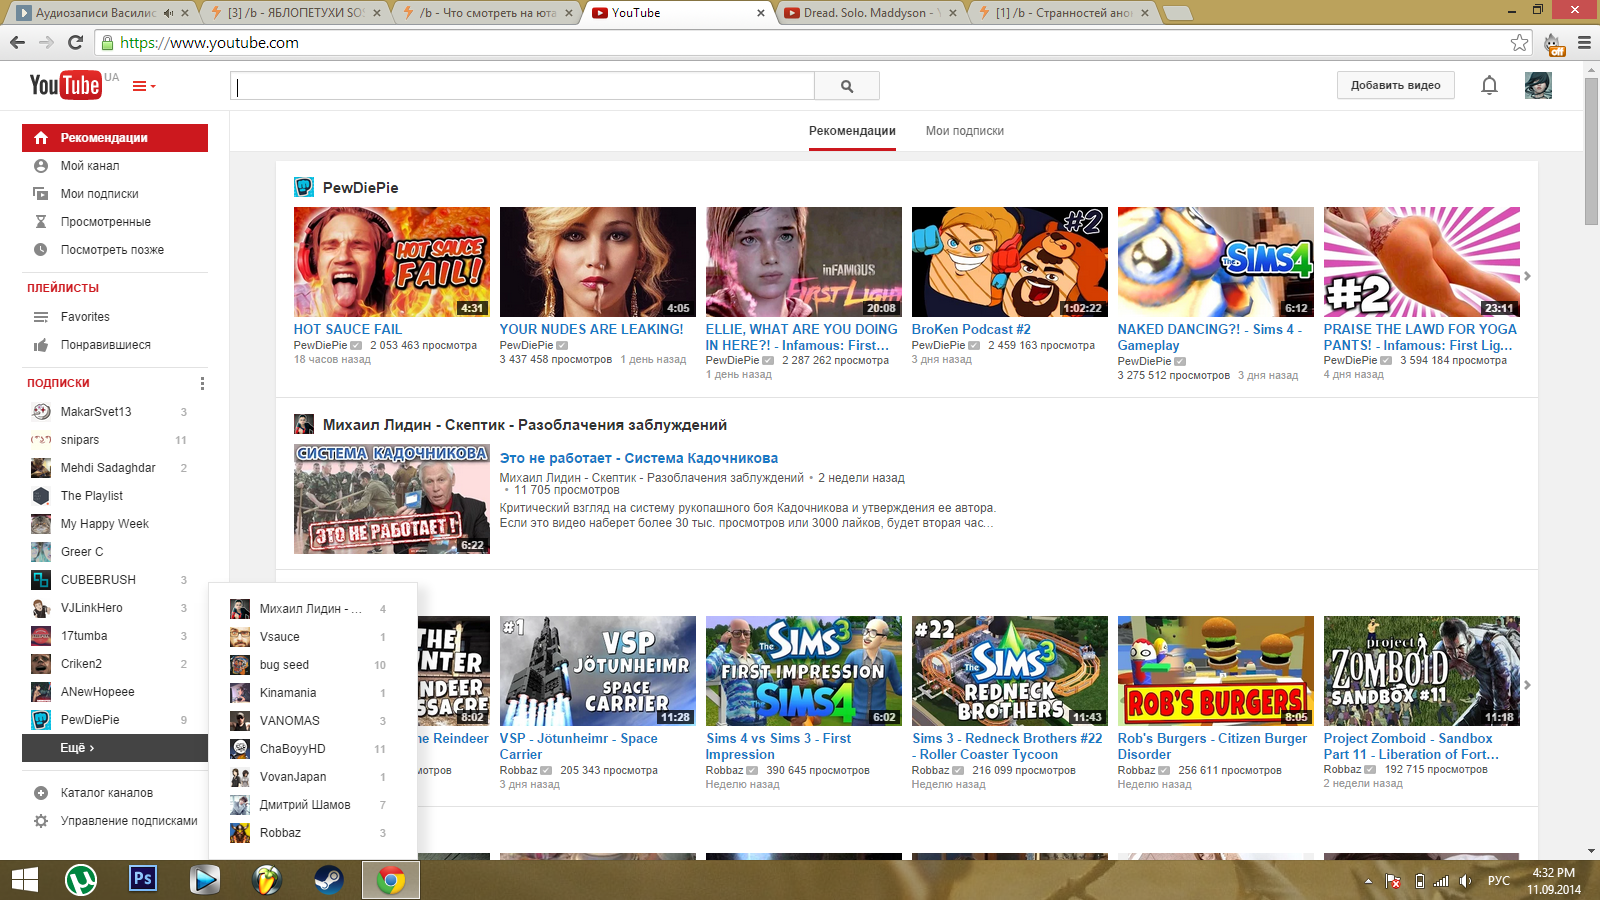Click the system tray network icon

(x=1441, y=881)
